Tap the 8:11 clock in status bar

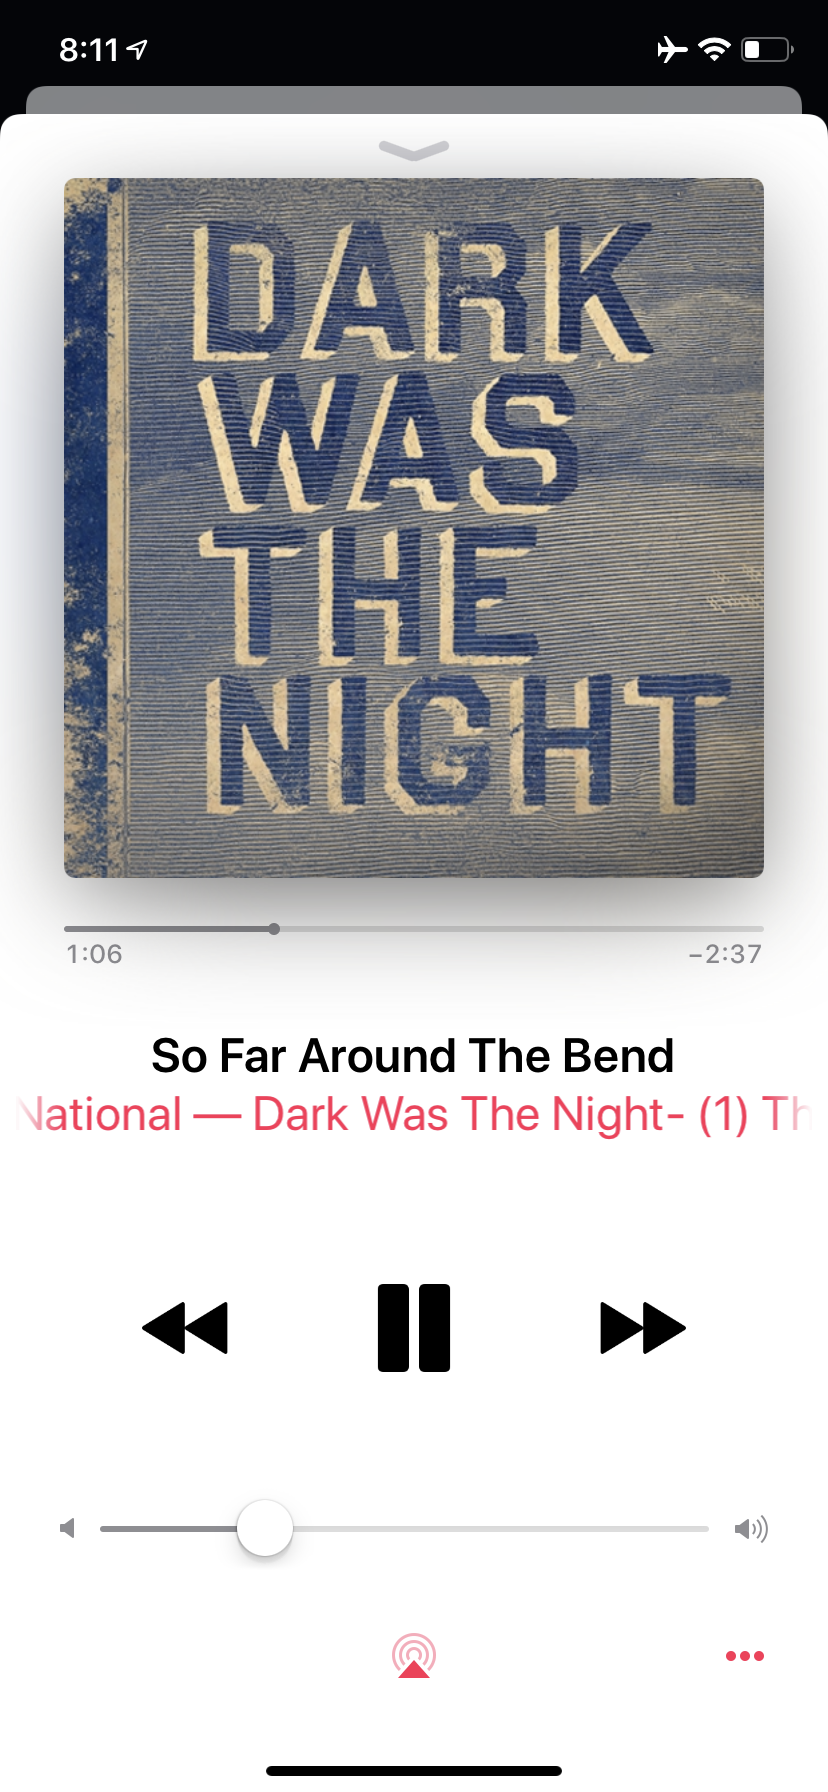coord(89,49)
